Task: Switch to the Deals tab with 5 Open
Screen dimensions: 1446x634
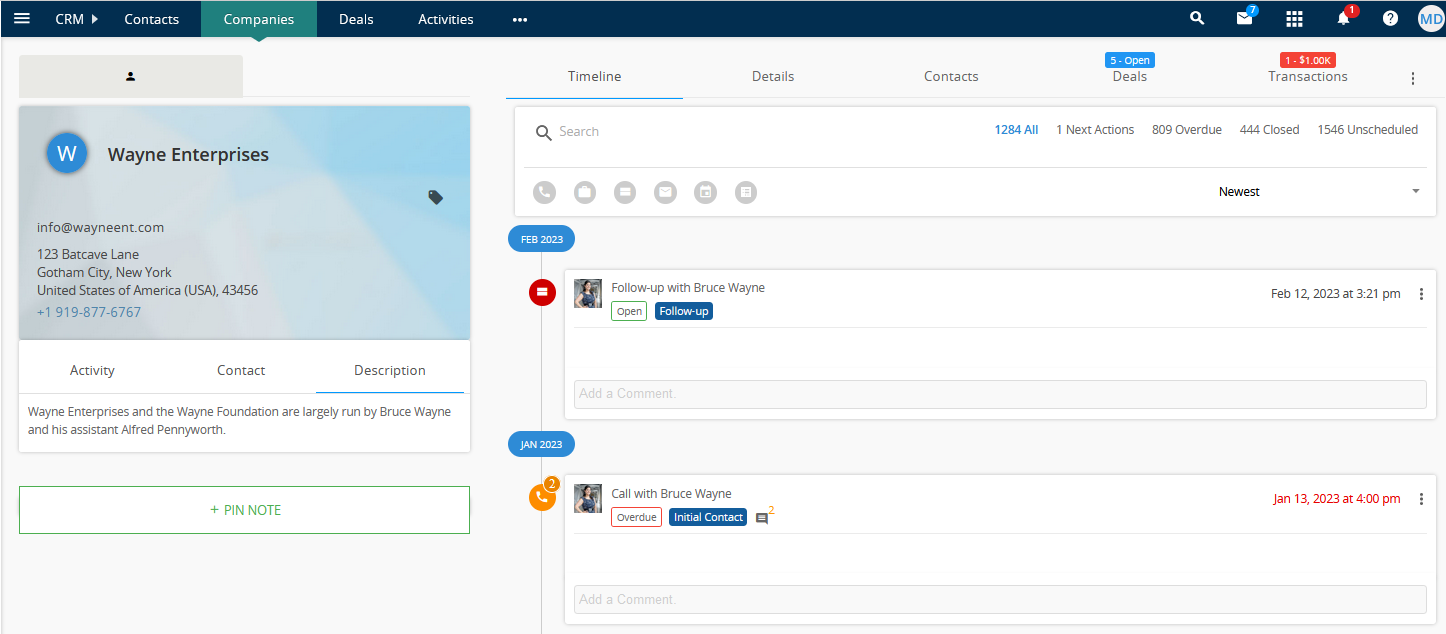Action: pyautogui.click(x=1130, y=77)
